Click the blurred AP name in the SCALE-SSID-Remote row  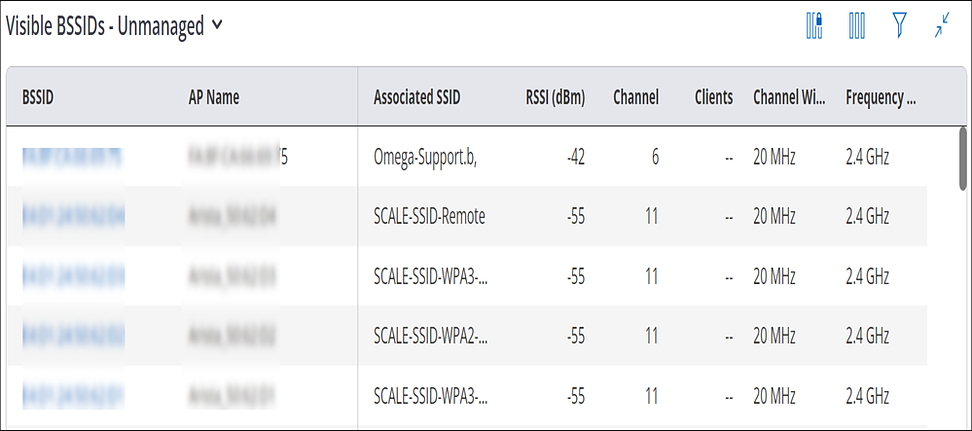[232, 216]
